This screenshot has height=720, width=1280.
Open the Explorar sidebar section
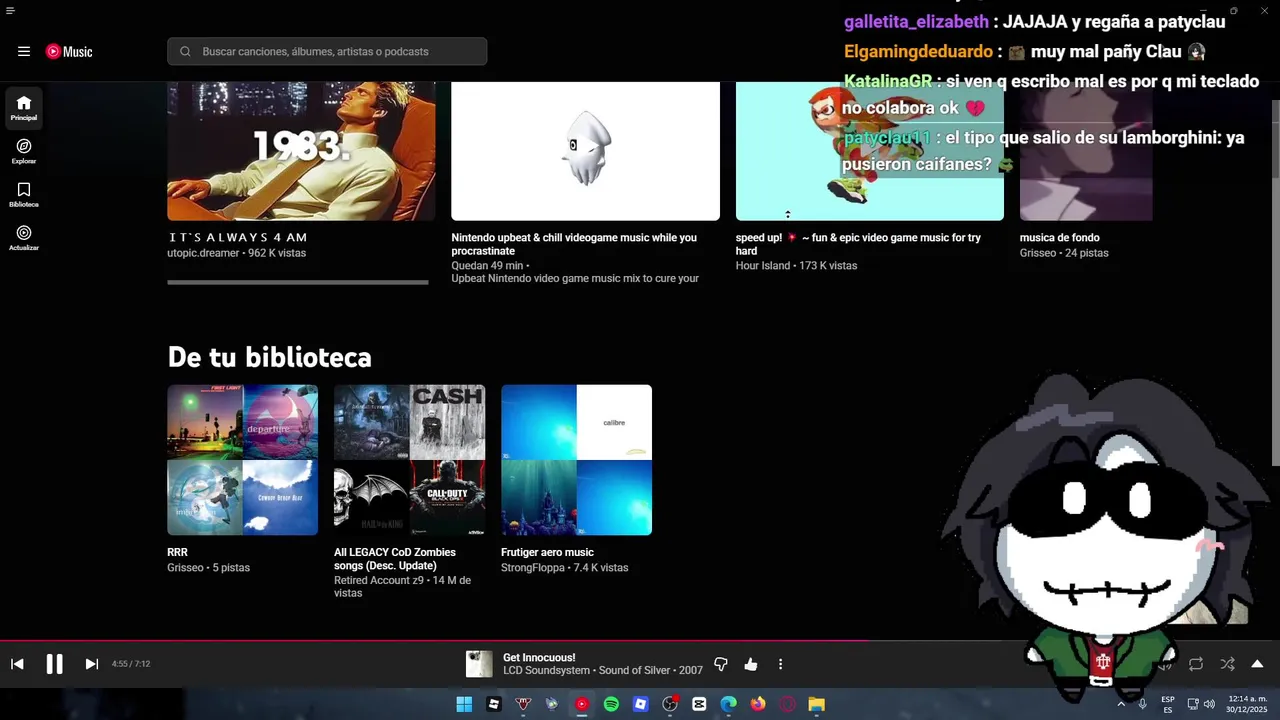tap(24, 151)
